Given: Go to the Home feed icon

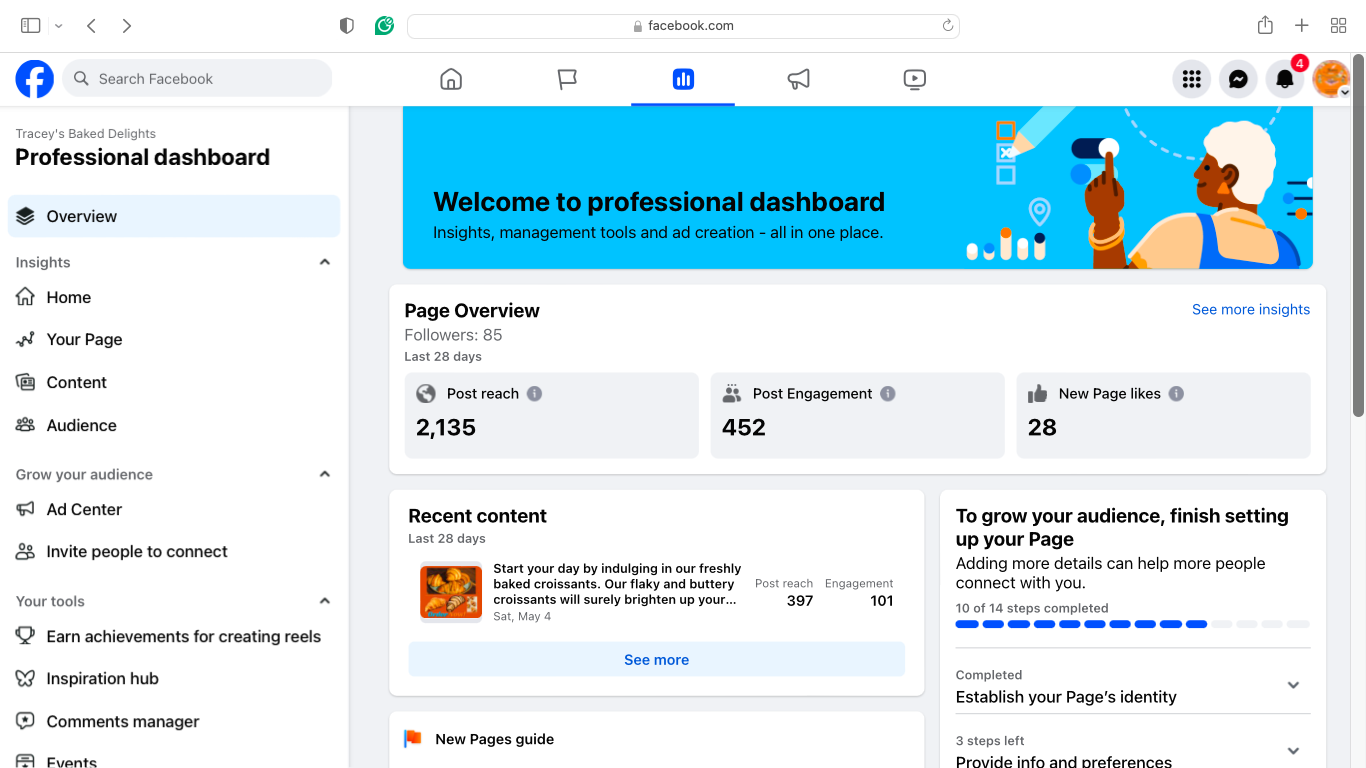Looking at the screenshot, I should point(451,79).
